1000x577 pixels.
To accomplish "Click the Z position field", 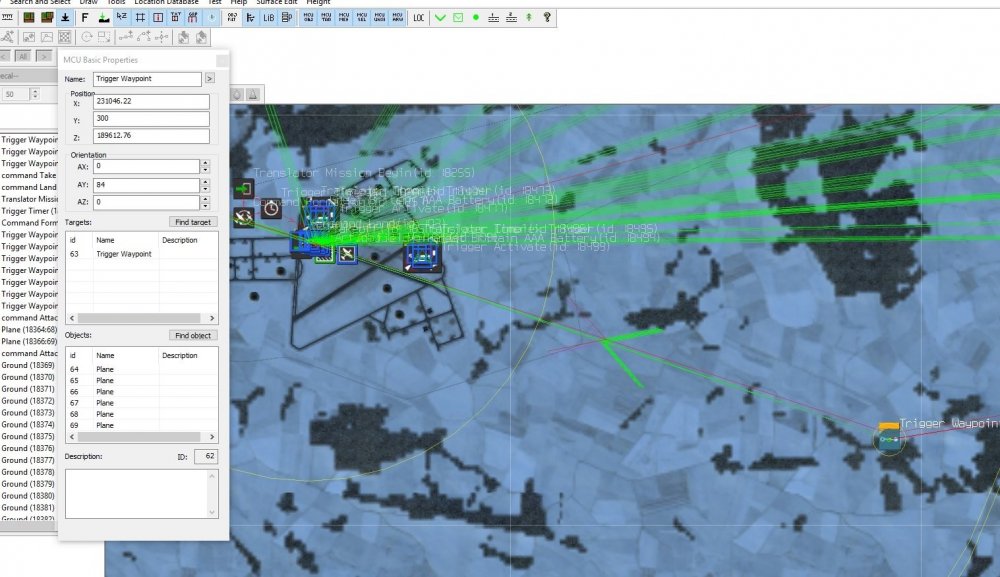I will pyautogui.click(x=151, y=136).
